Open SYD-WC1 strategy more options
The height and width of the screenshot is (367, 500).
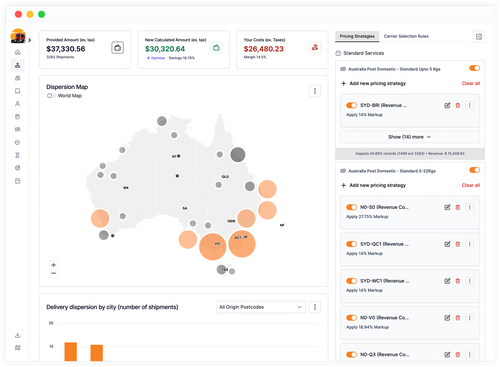coord(470,281)
